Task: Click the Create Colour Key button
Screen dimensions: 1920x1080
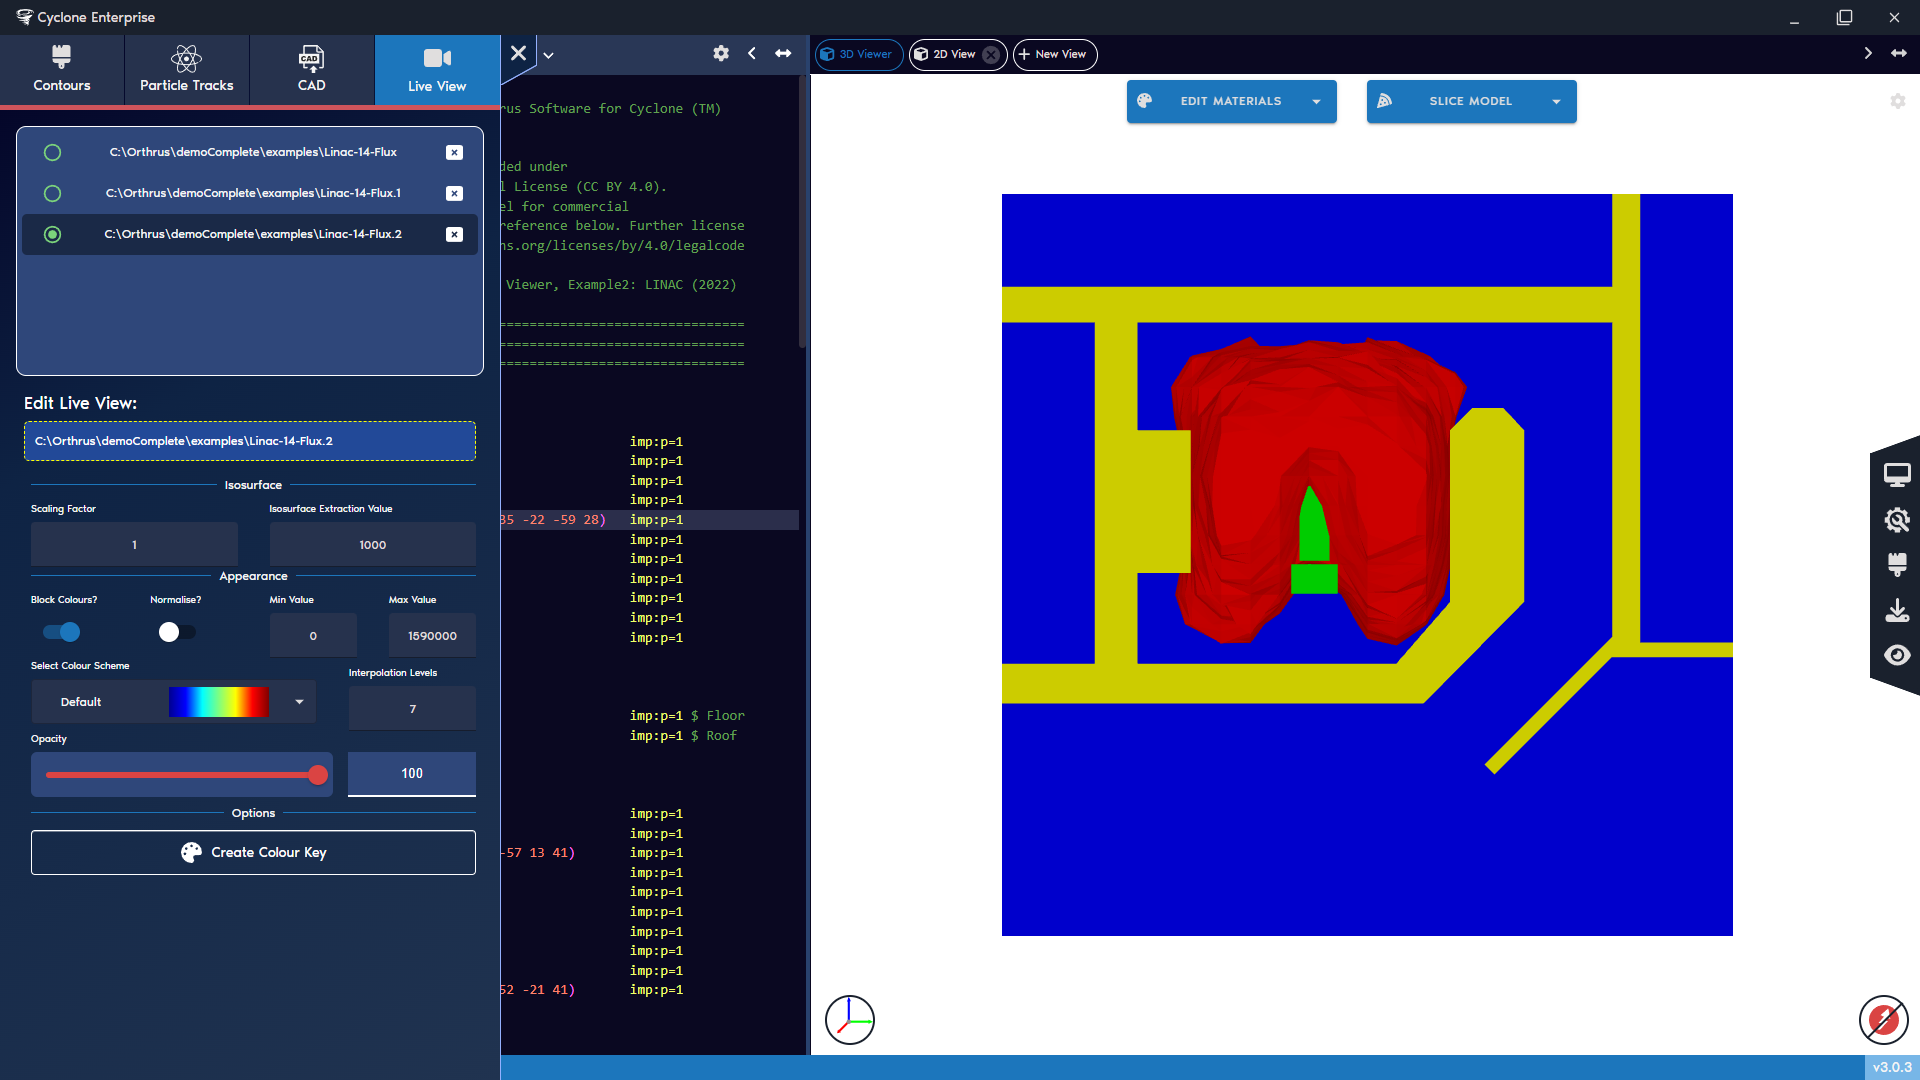Action: (253, 852)
